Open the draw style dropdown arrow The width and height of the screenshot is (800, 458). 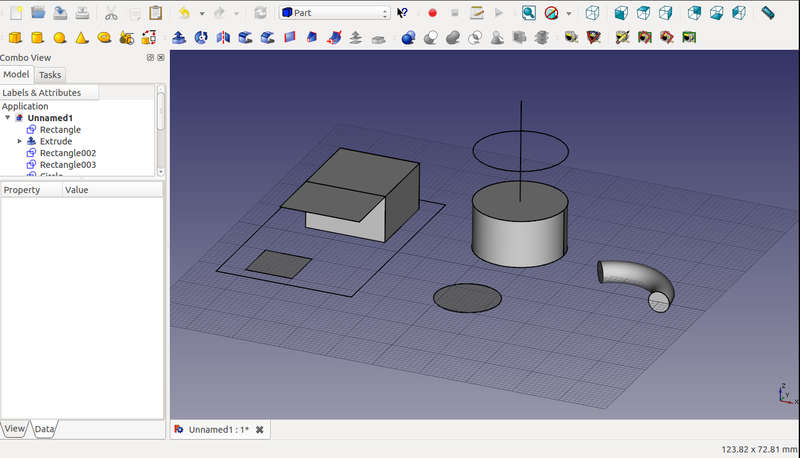pos(569,13)
